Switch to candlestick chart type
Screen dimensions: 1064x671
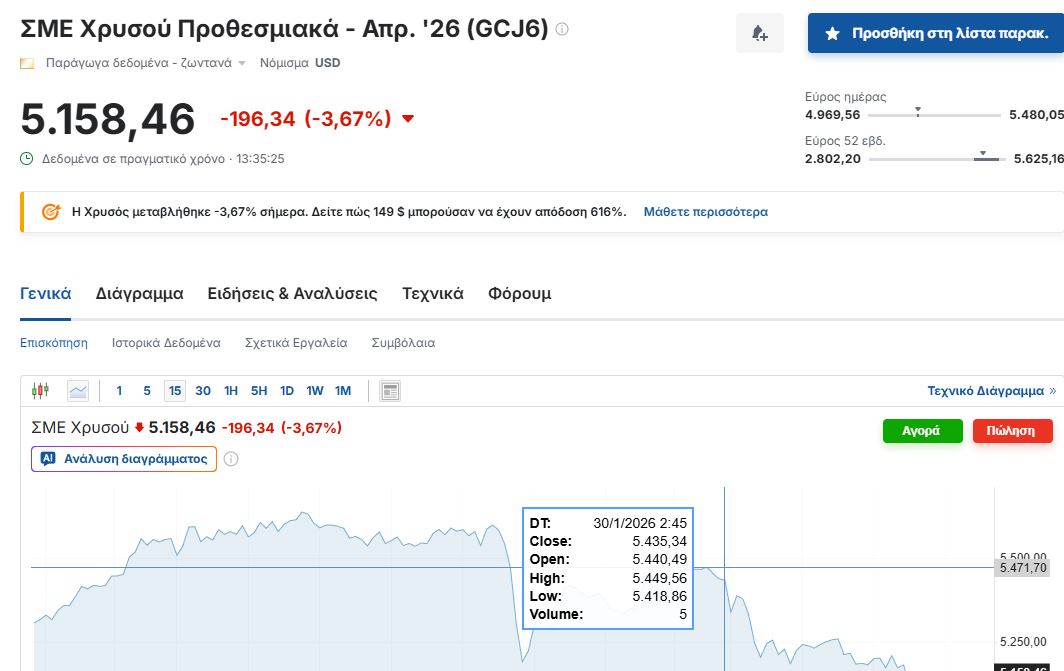coord(40,391)
